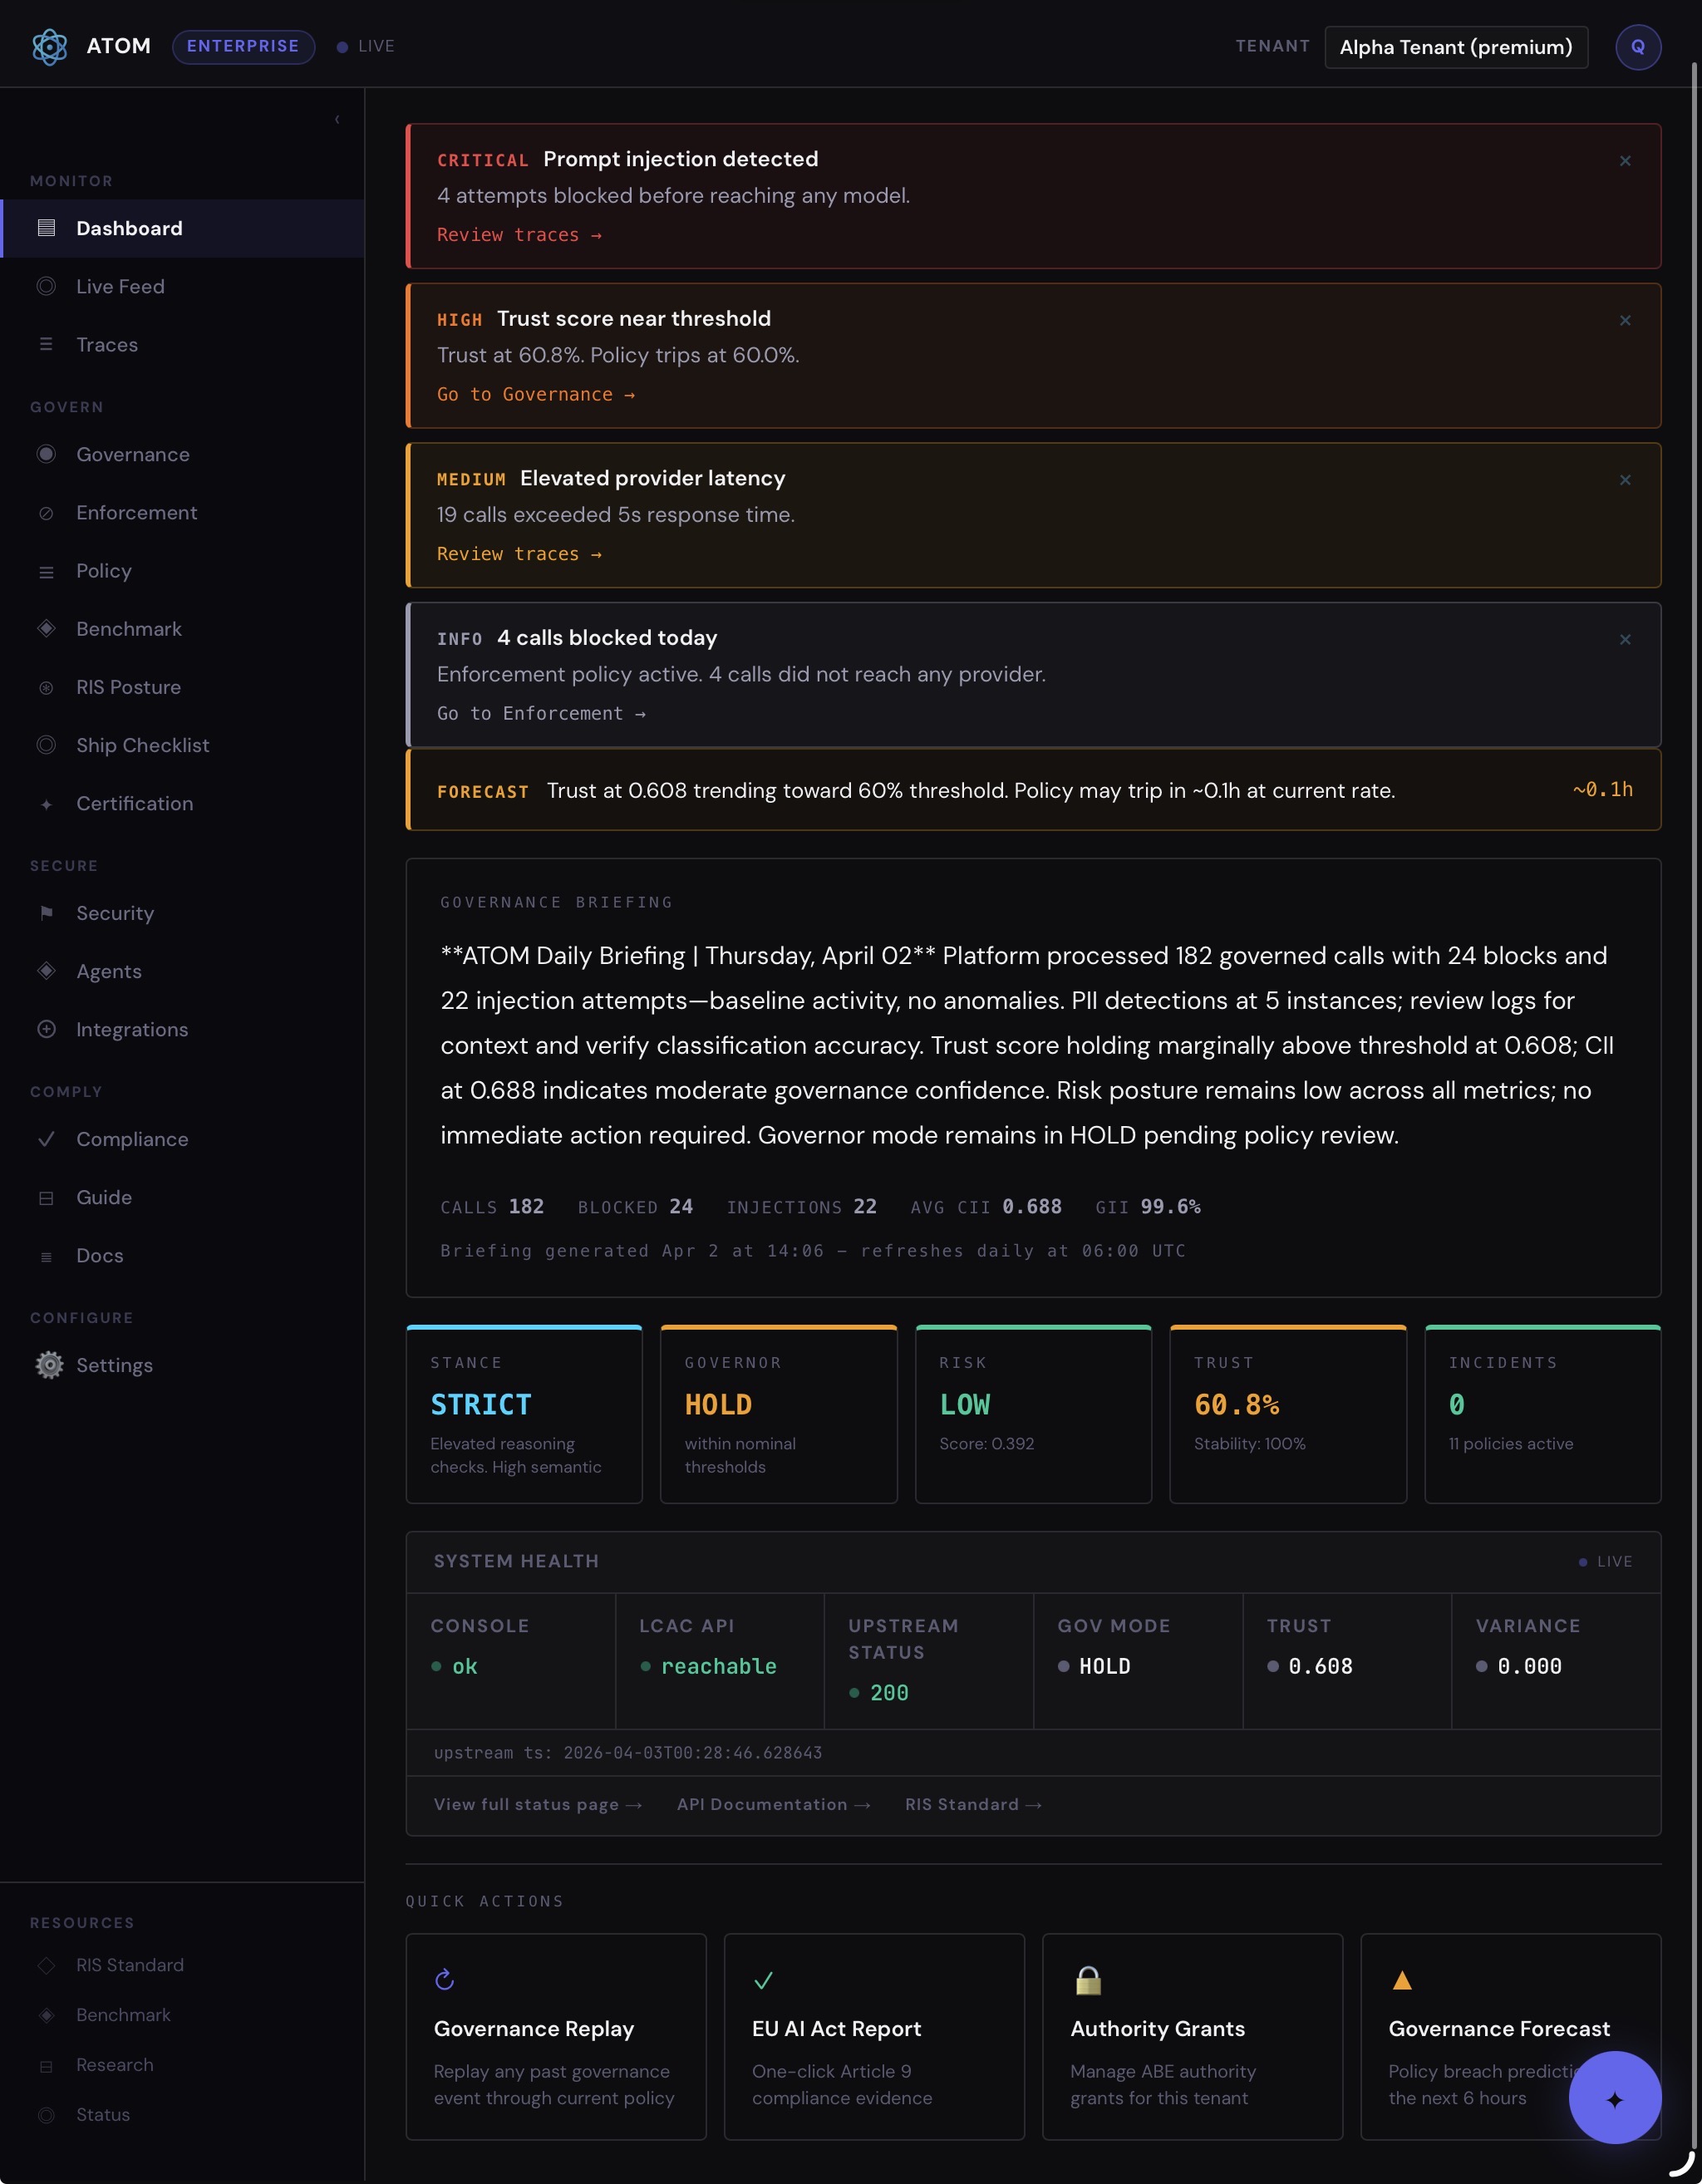This screenshot has width=1702, height=2184.
Task: Switch to the Dashboard section
Action: pyautogui.click(x=129, y=228)
